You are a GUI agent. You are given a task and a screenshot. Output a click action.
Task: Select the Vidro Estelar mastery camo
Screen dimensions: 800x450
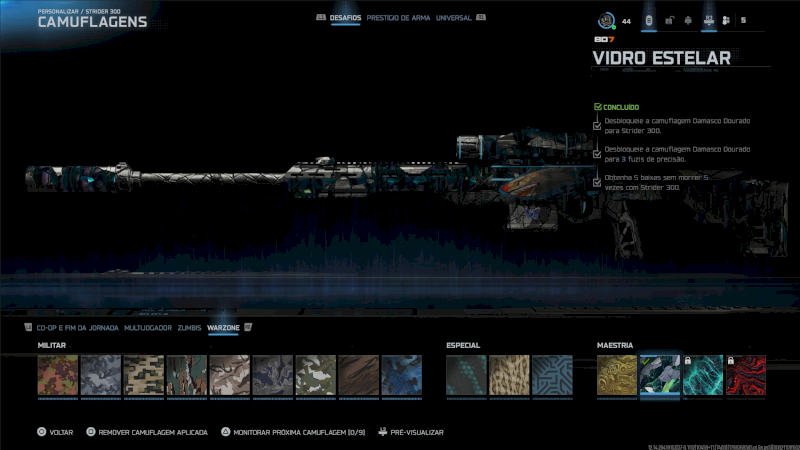coord(660,375)
